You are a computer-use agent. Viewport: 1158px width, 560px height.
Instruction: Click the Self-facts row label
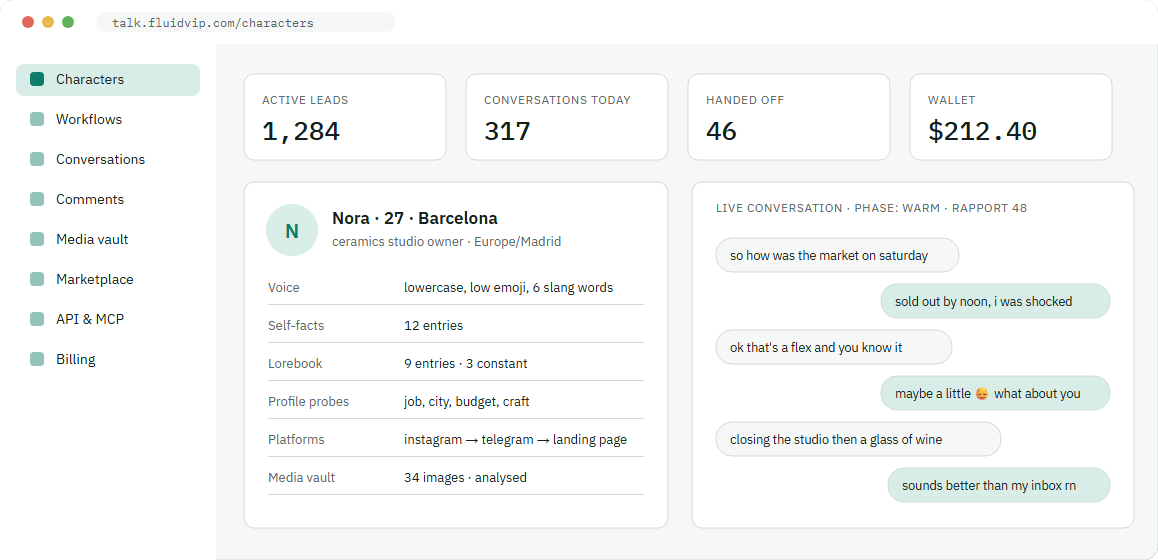296,325
